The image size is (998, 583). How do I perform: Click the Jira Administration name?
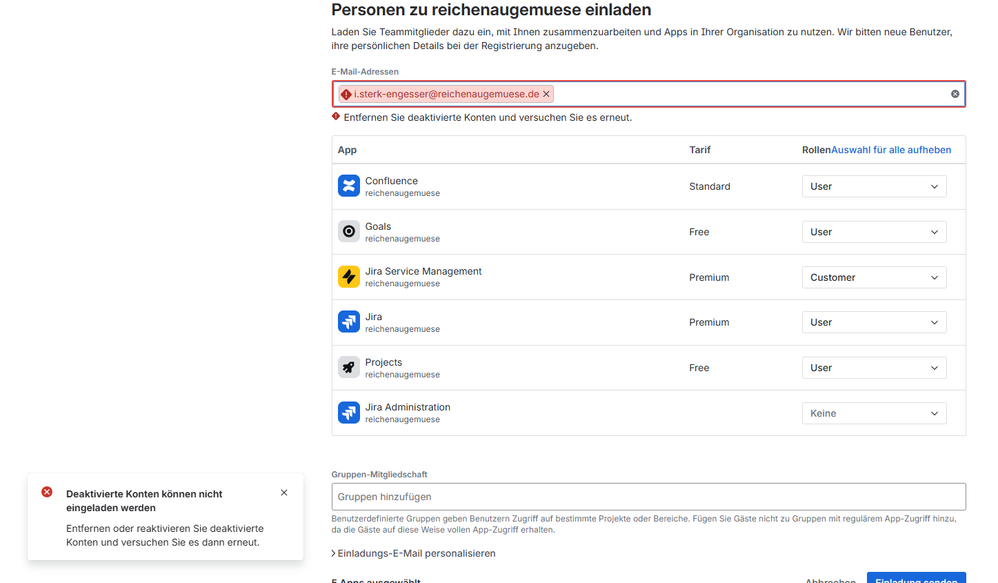tap(407, 407)
